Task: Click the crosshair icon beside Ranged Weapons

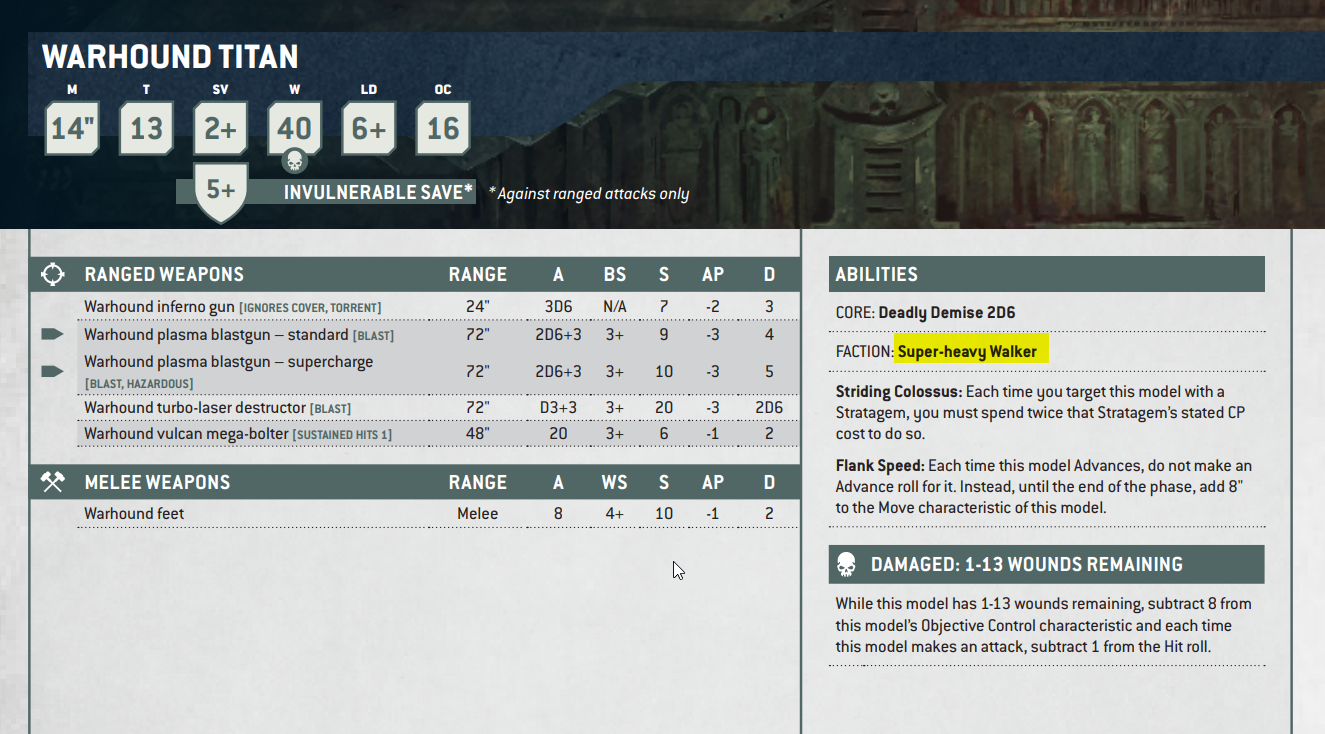Action: pyautogui.click(x=53, y=274)
